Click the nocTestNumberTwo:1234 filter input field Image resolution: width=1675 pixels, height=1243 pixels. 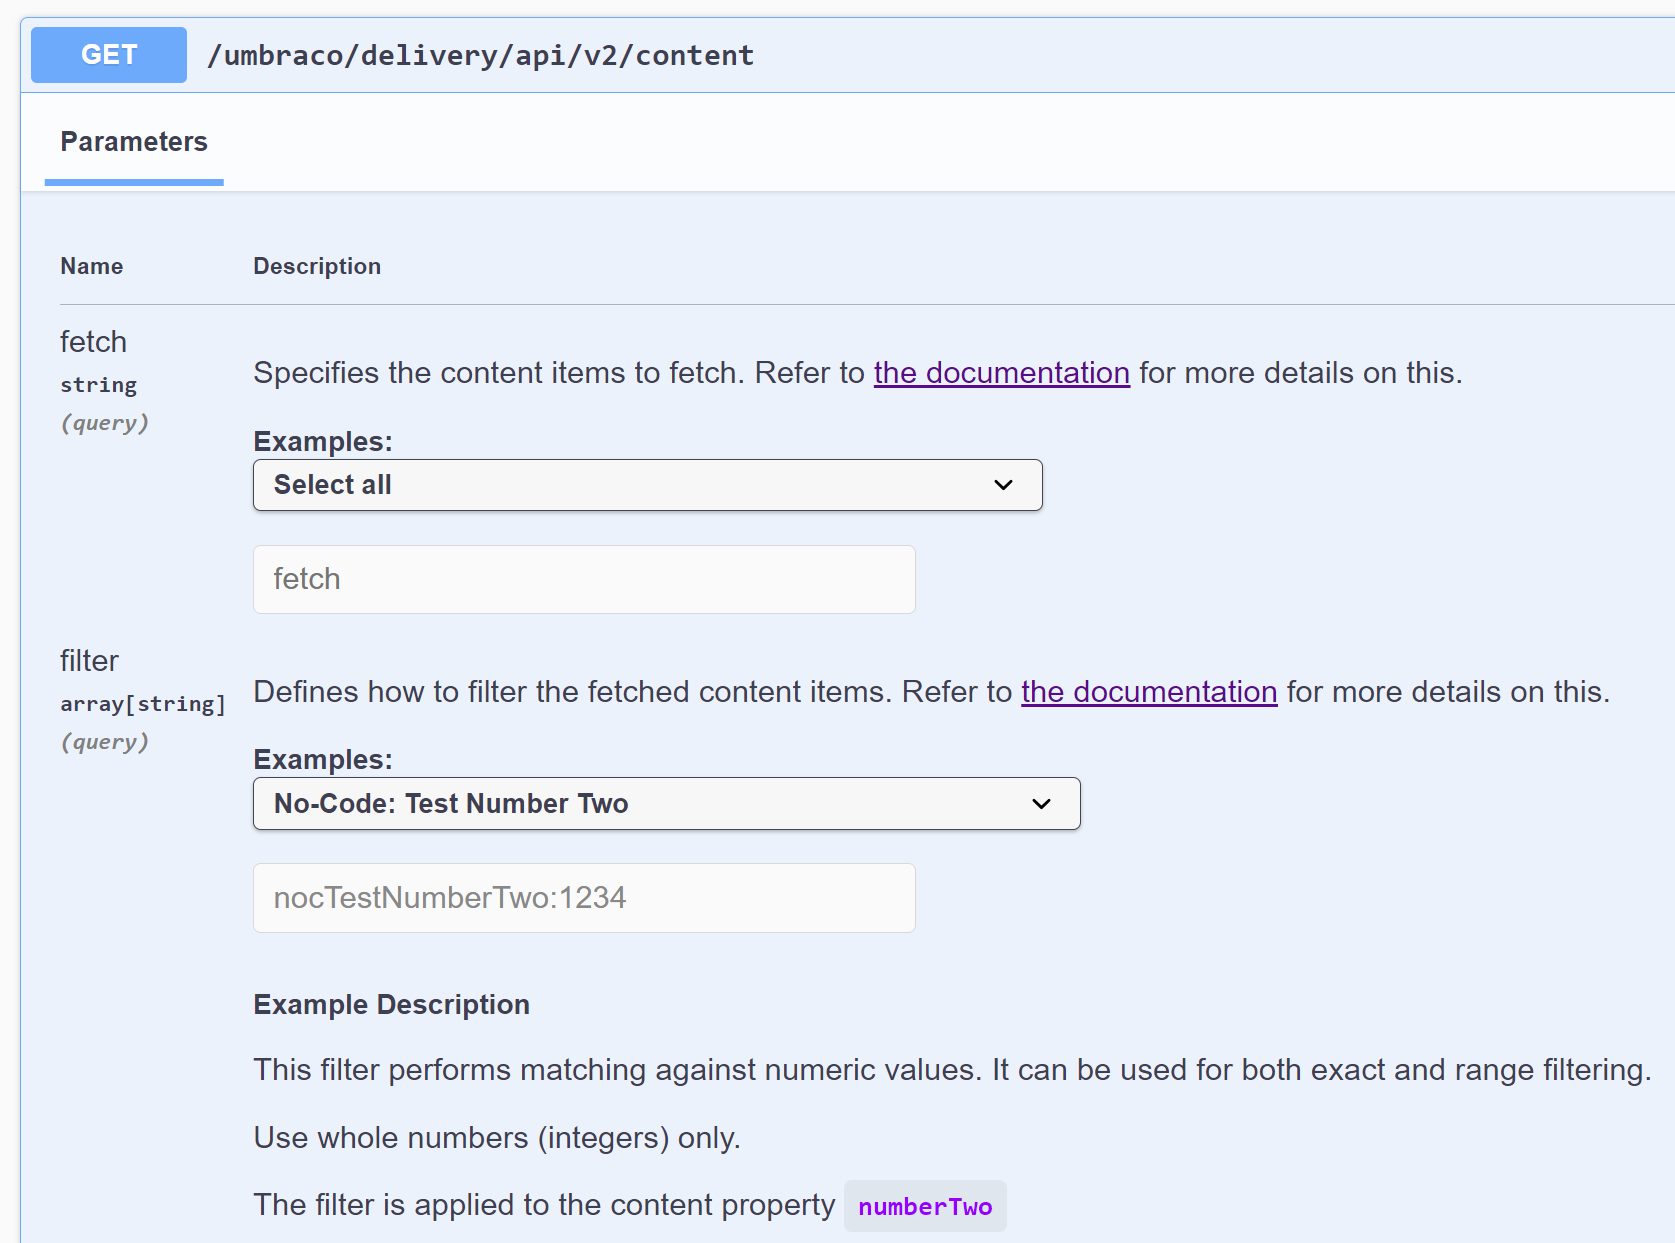[584, 898]
